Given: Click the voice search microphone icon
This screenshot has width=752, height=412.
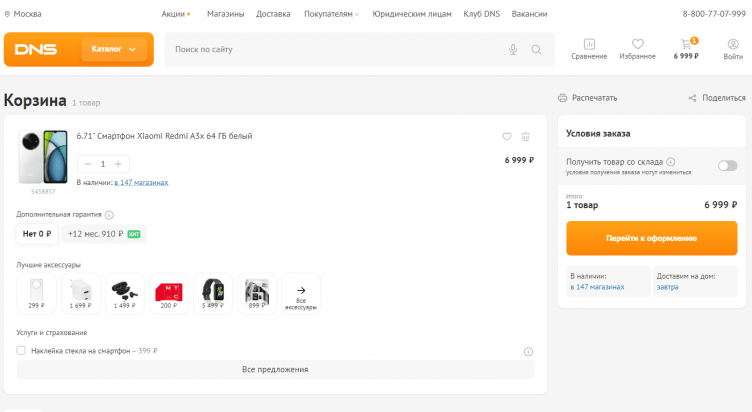Looking at the screenshot, I should tap(513, 49).
